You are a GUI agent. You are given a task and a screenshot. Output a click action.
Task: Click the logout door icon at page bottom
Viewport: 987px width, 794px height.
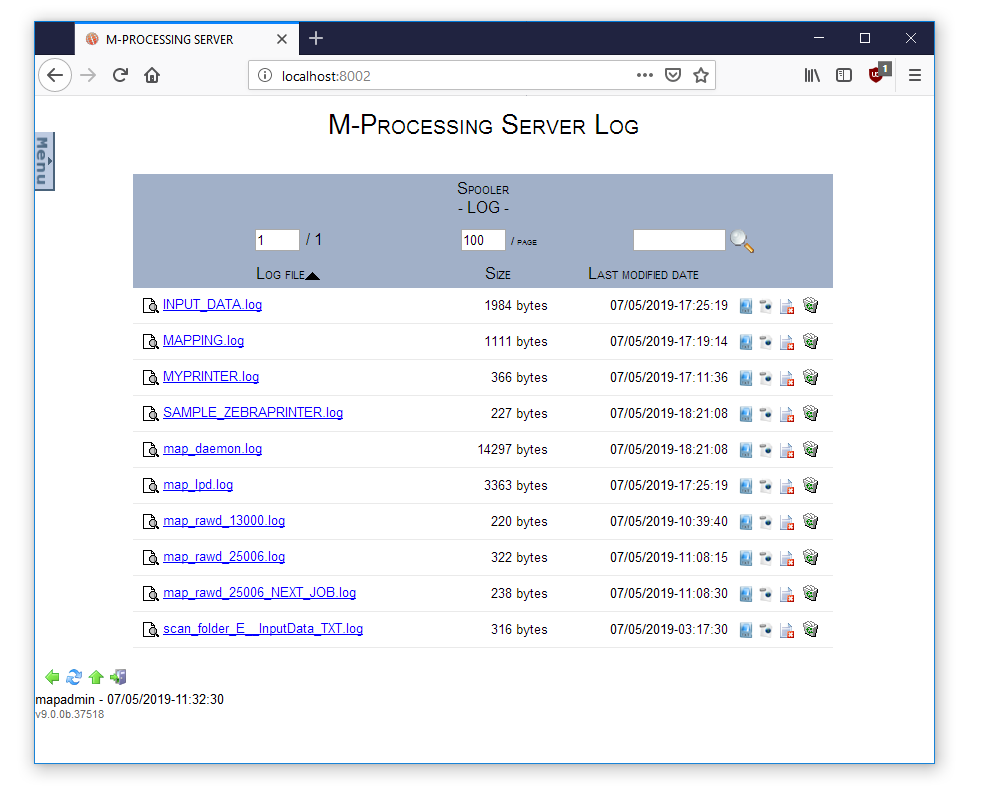click(118, 678)
